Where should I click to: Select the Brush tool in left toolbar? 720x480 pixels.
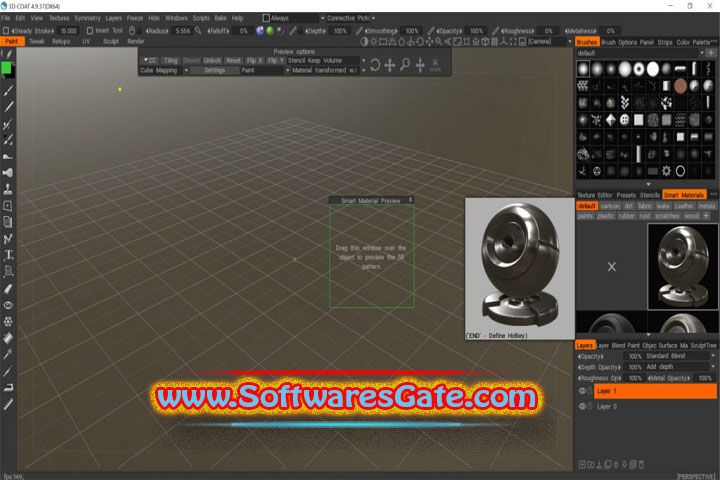click(x=8, y=90)
